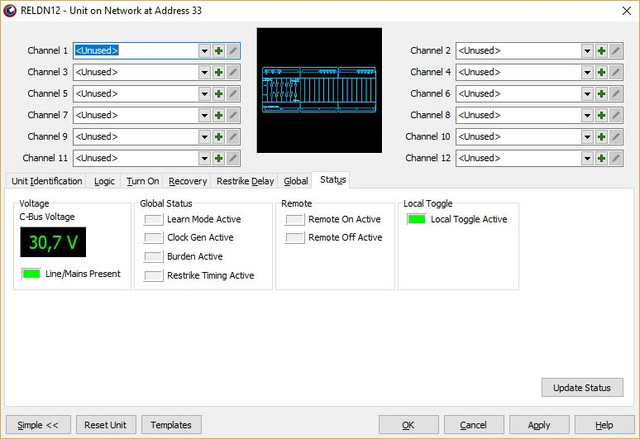Open the Channel 12 dropdown arrow
The height and width of the screenshot is (439, 640).
coord(587,158)
